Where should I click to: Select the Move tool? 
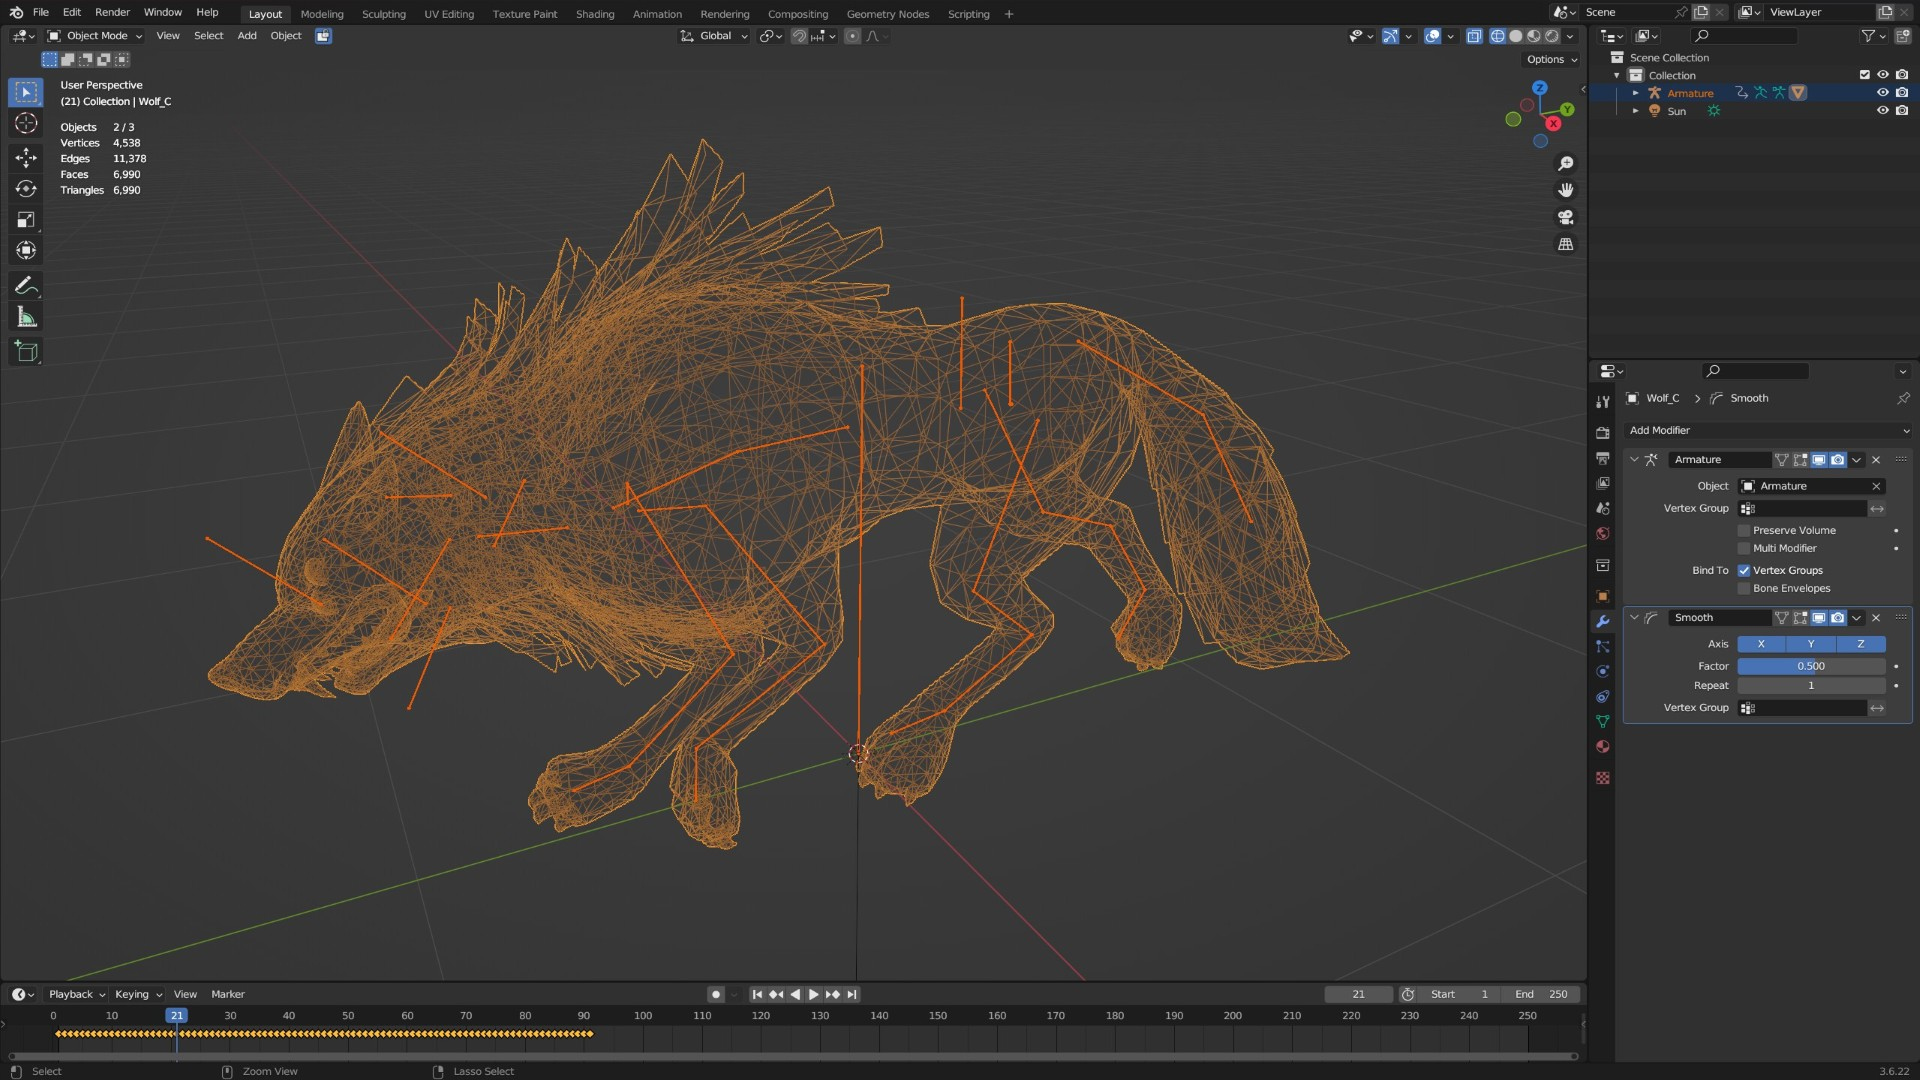[x=26, y=157]
